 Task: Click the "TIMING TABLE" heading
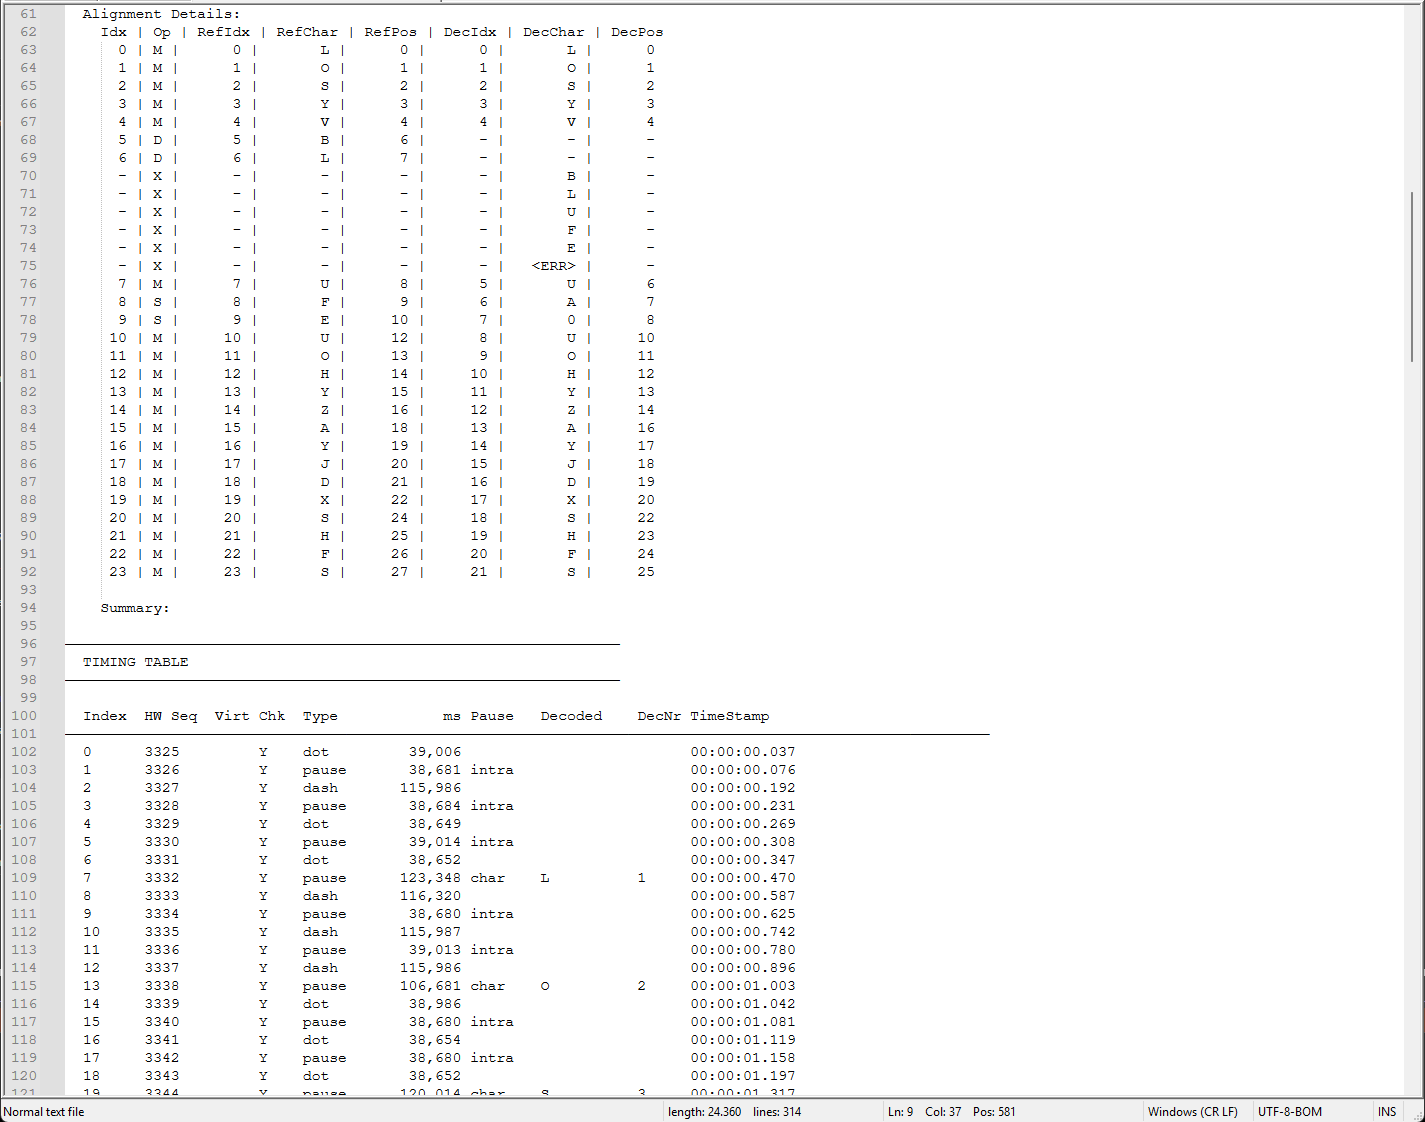click(x=135, y=662)
